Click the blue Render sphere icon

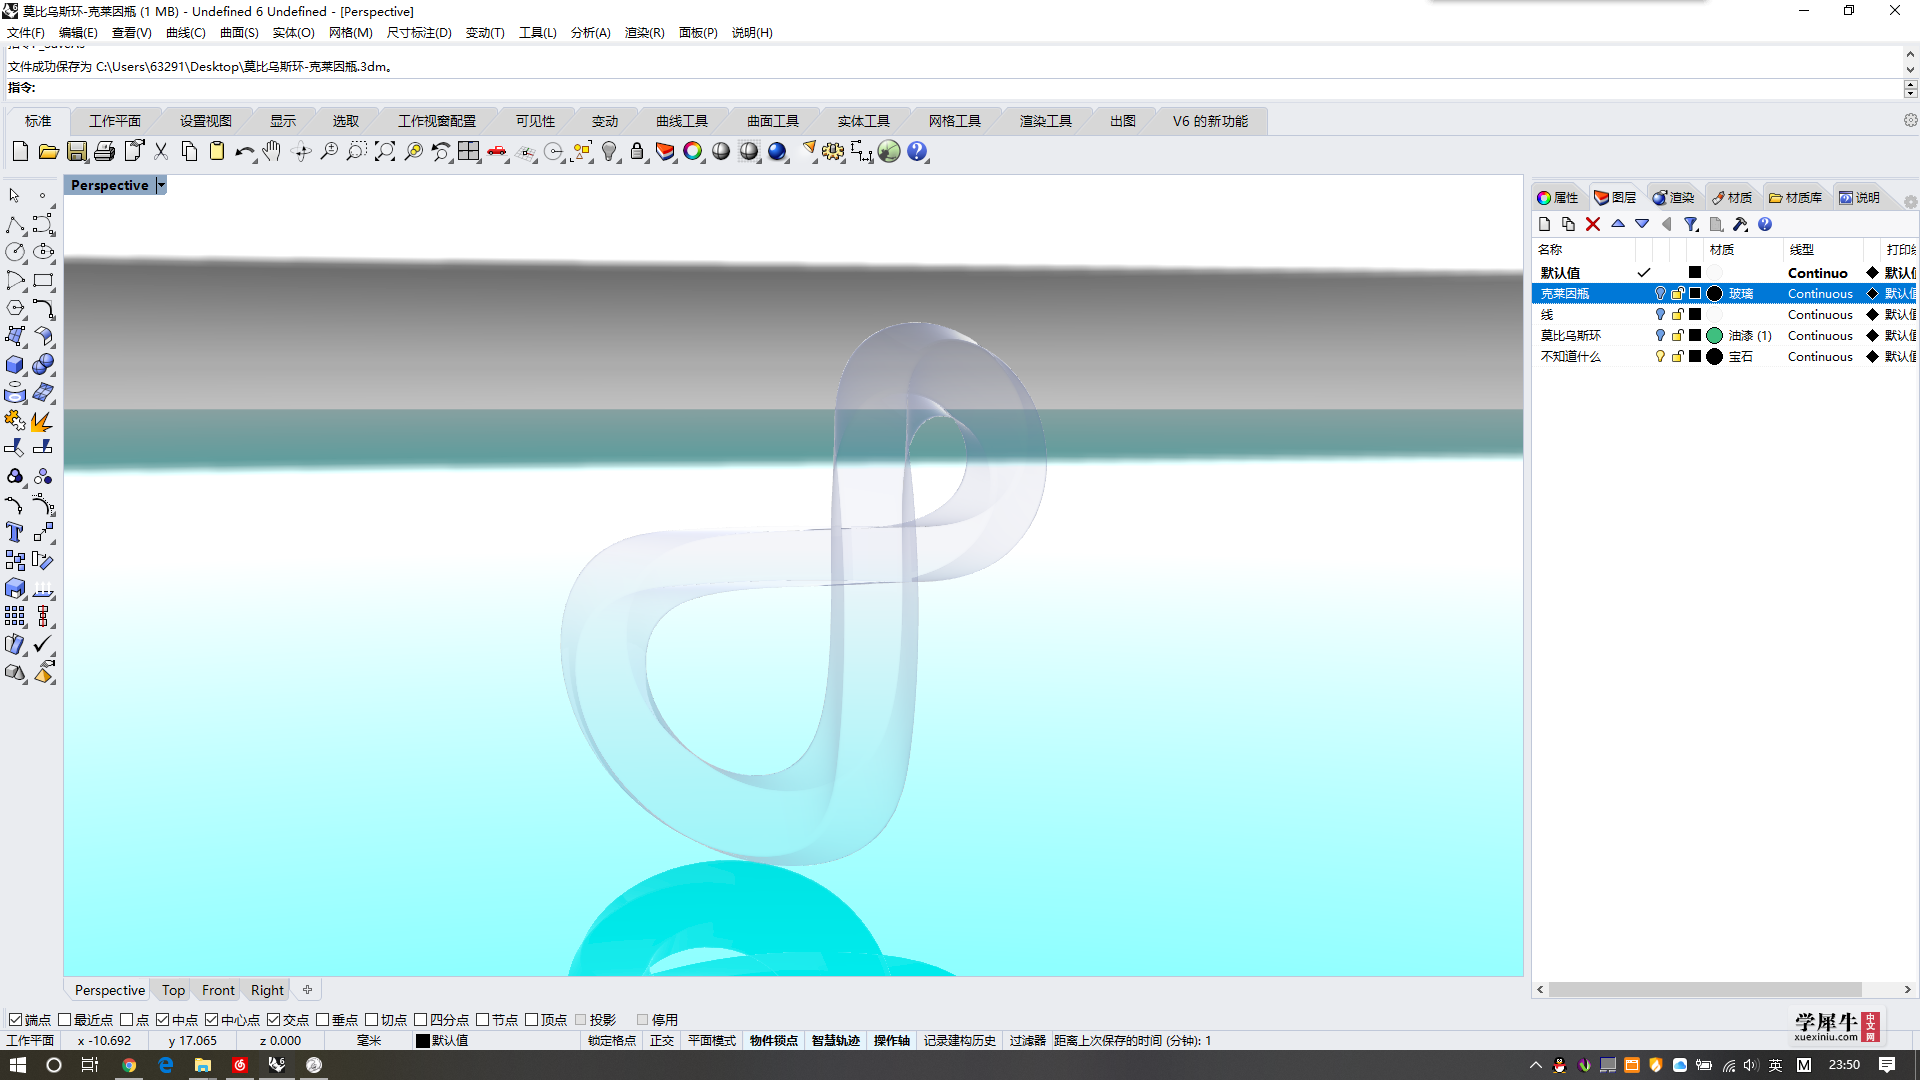coord(777,152)
